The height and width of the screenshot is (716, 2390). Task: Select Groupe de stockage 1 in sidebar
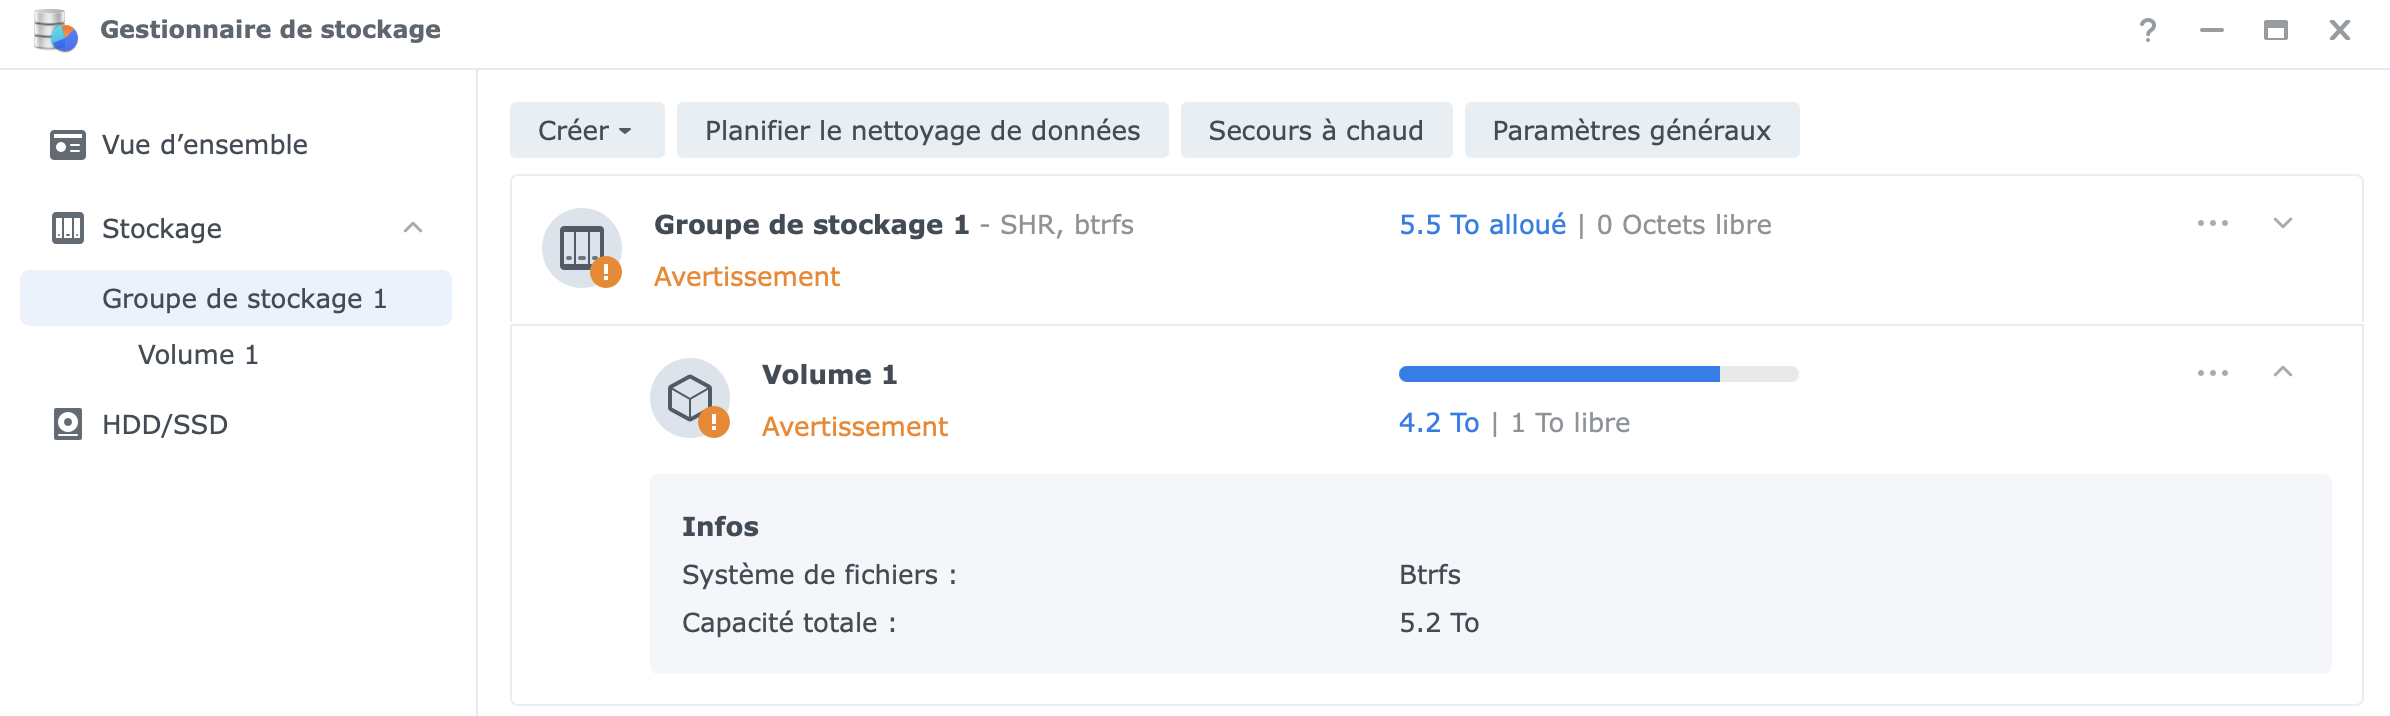(x=244, y=298)
